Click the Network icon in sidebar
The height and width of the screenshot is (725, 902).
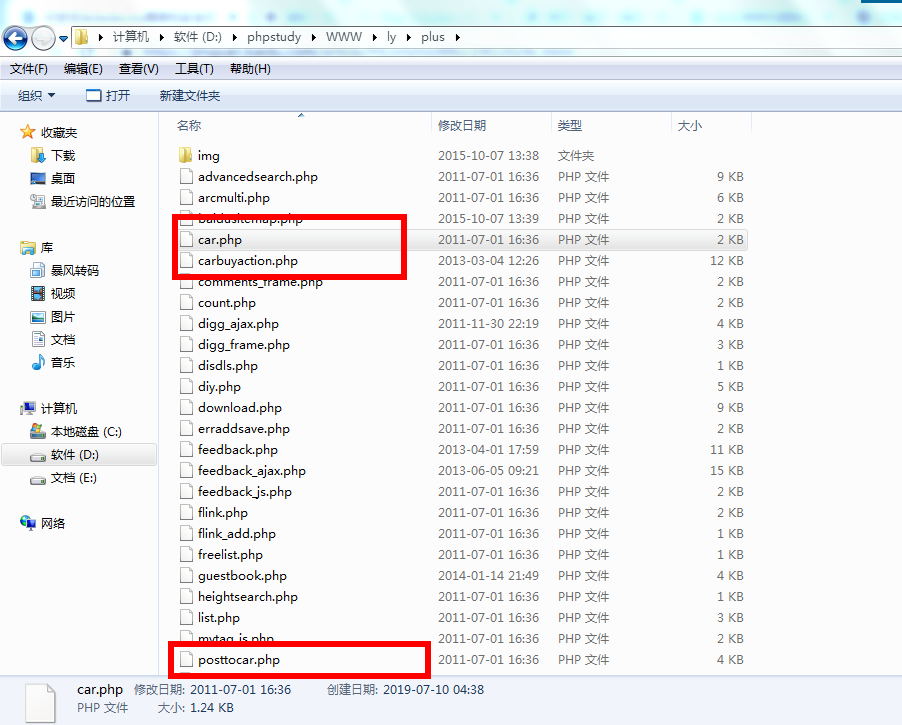[x=28, y=523]
